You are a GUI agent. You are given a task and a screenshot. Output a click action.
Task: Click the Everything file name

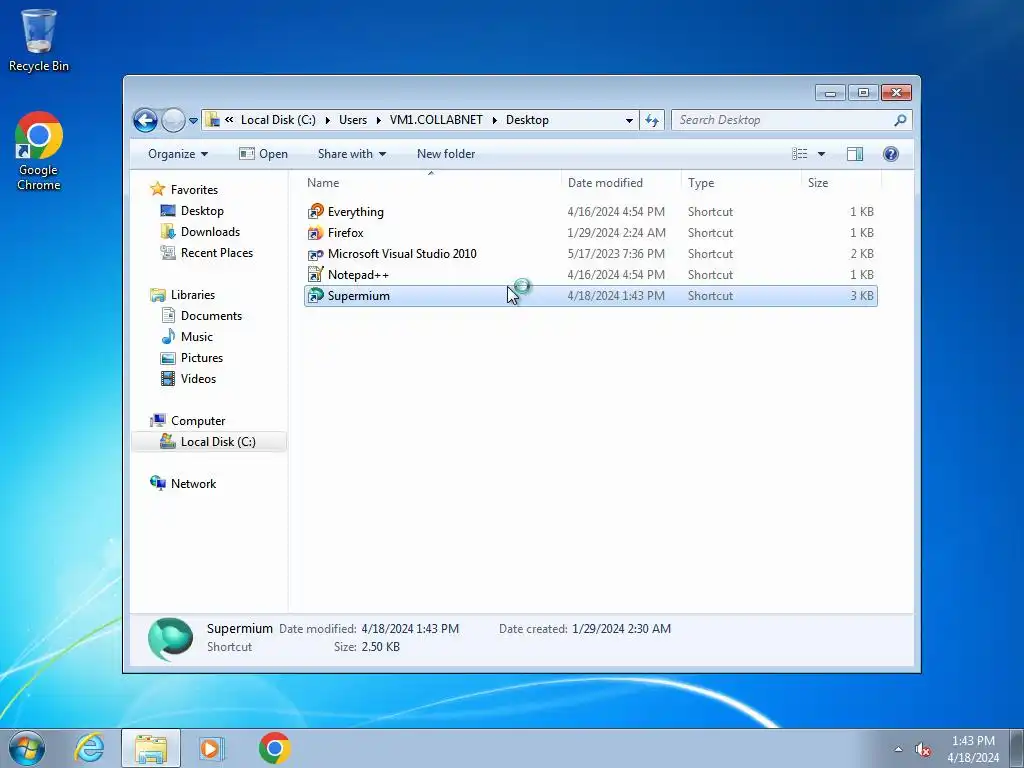tap(355, 212)
